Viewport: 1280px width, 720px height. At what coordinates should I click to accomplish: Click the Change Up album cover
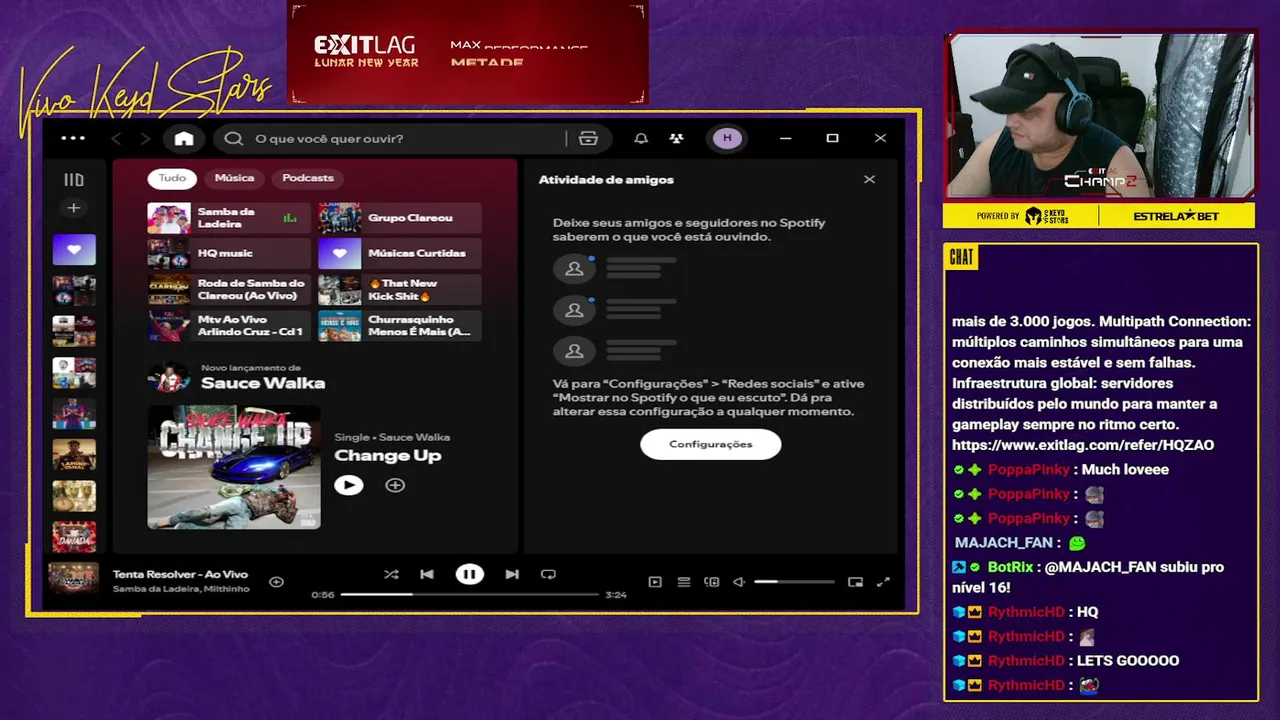point(234,466)
